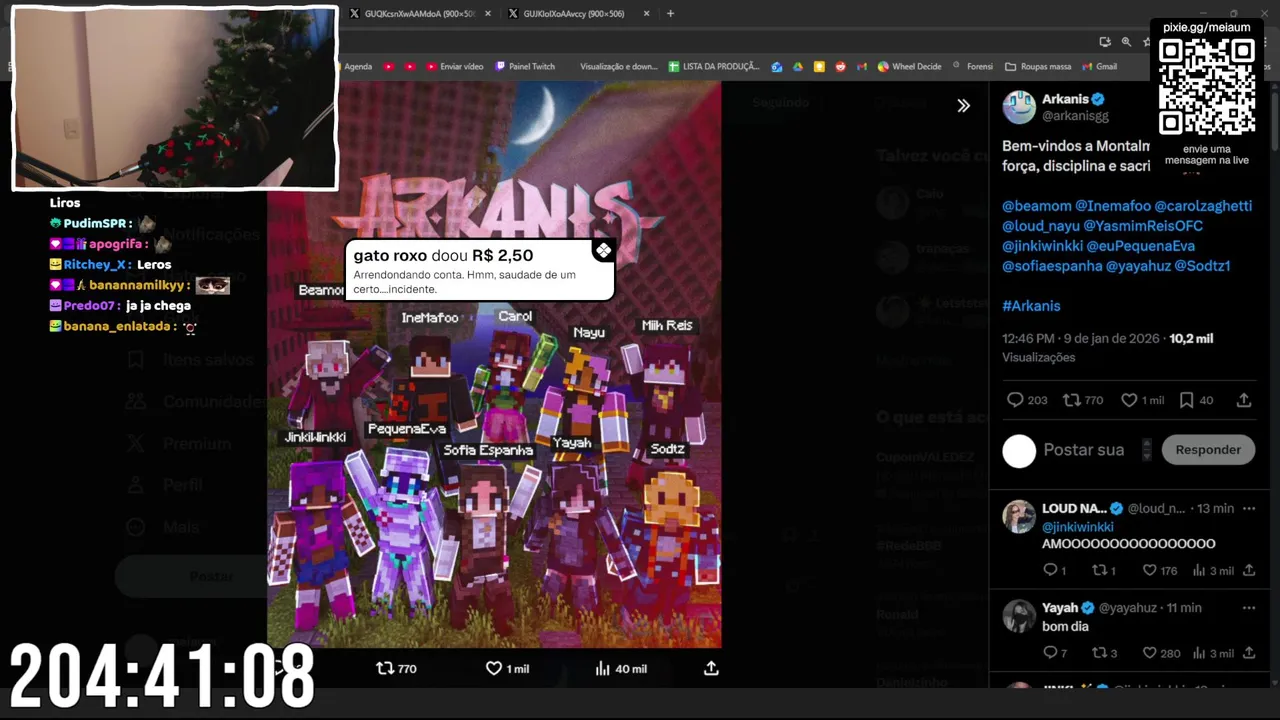Screen dimensions: 1280x720
Task: Open @Sodtz1 mention link
Action: pyautogui.click(x=1202, y=266)
